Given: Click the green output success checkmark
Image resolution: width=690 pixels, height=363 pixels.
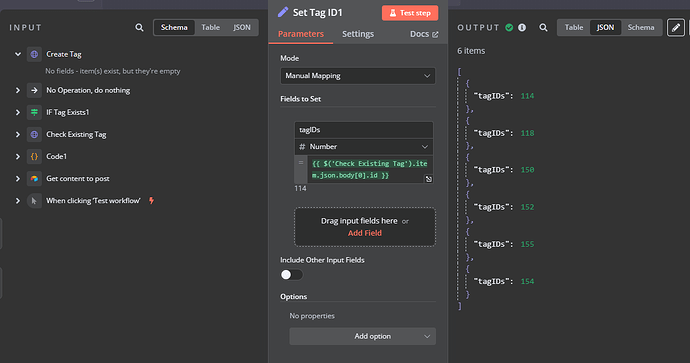Looking at the screenshot, I should click(x=509, y=27).
